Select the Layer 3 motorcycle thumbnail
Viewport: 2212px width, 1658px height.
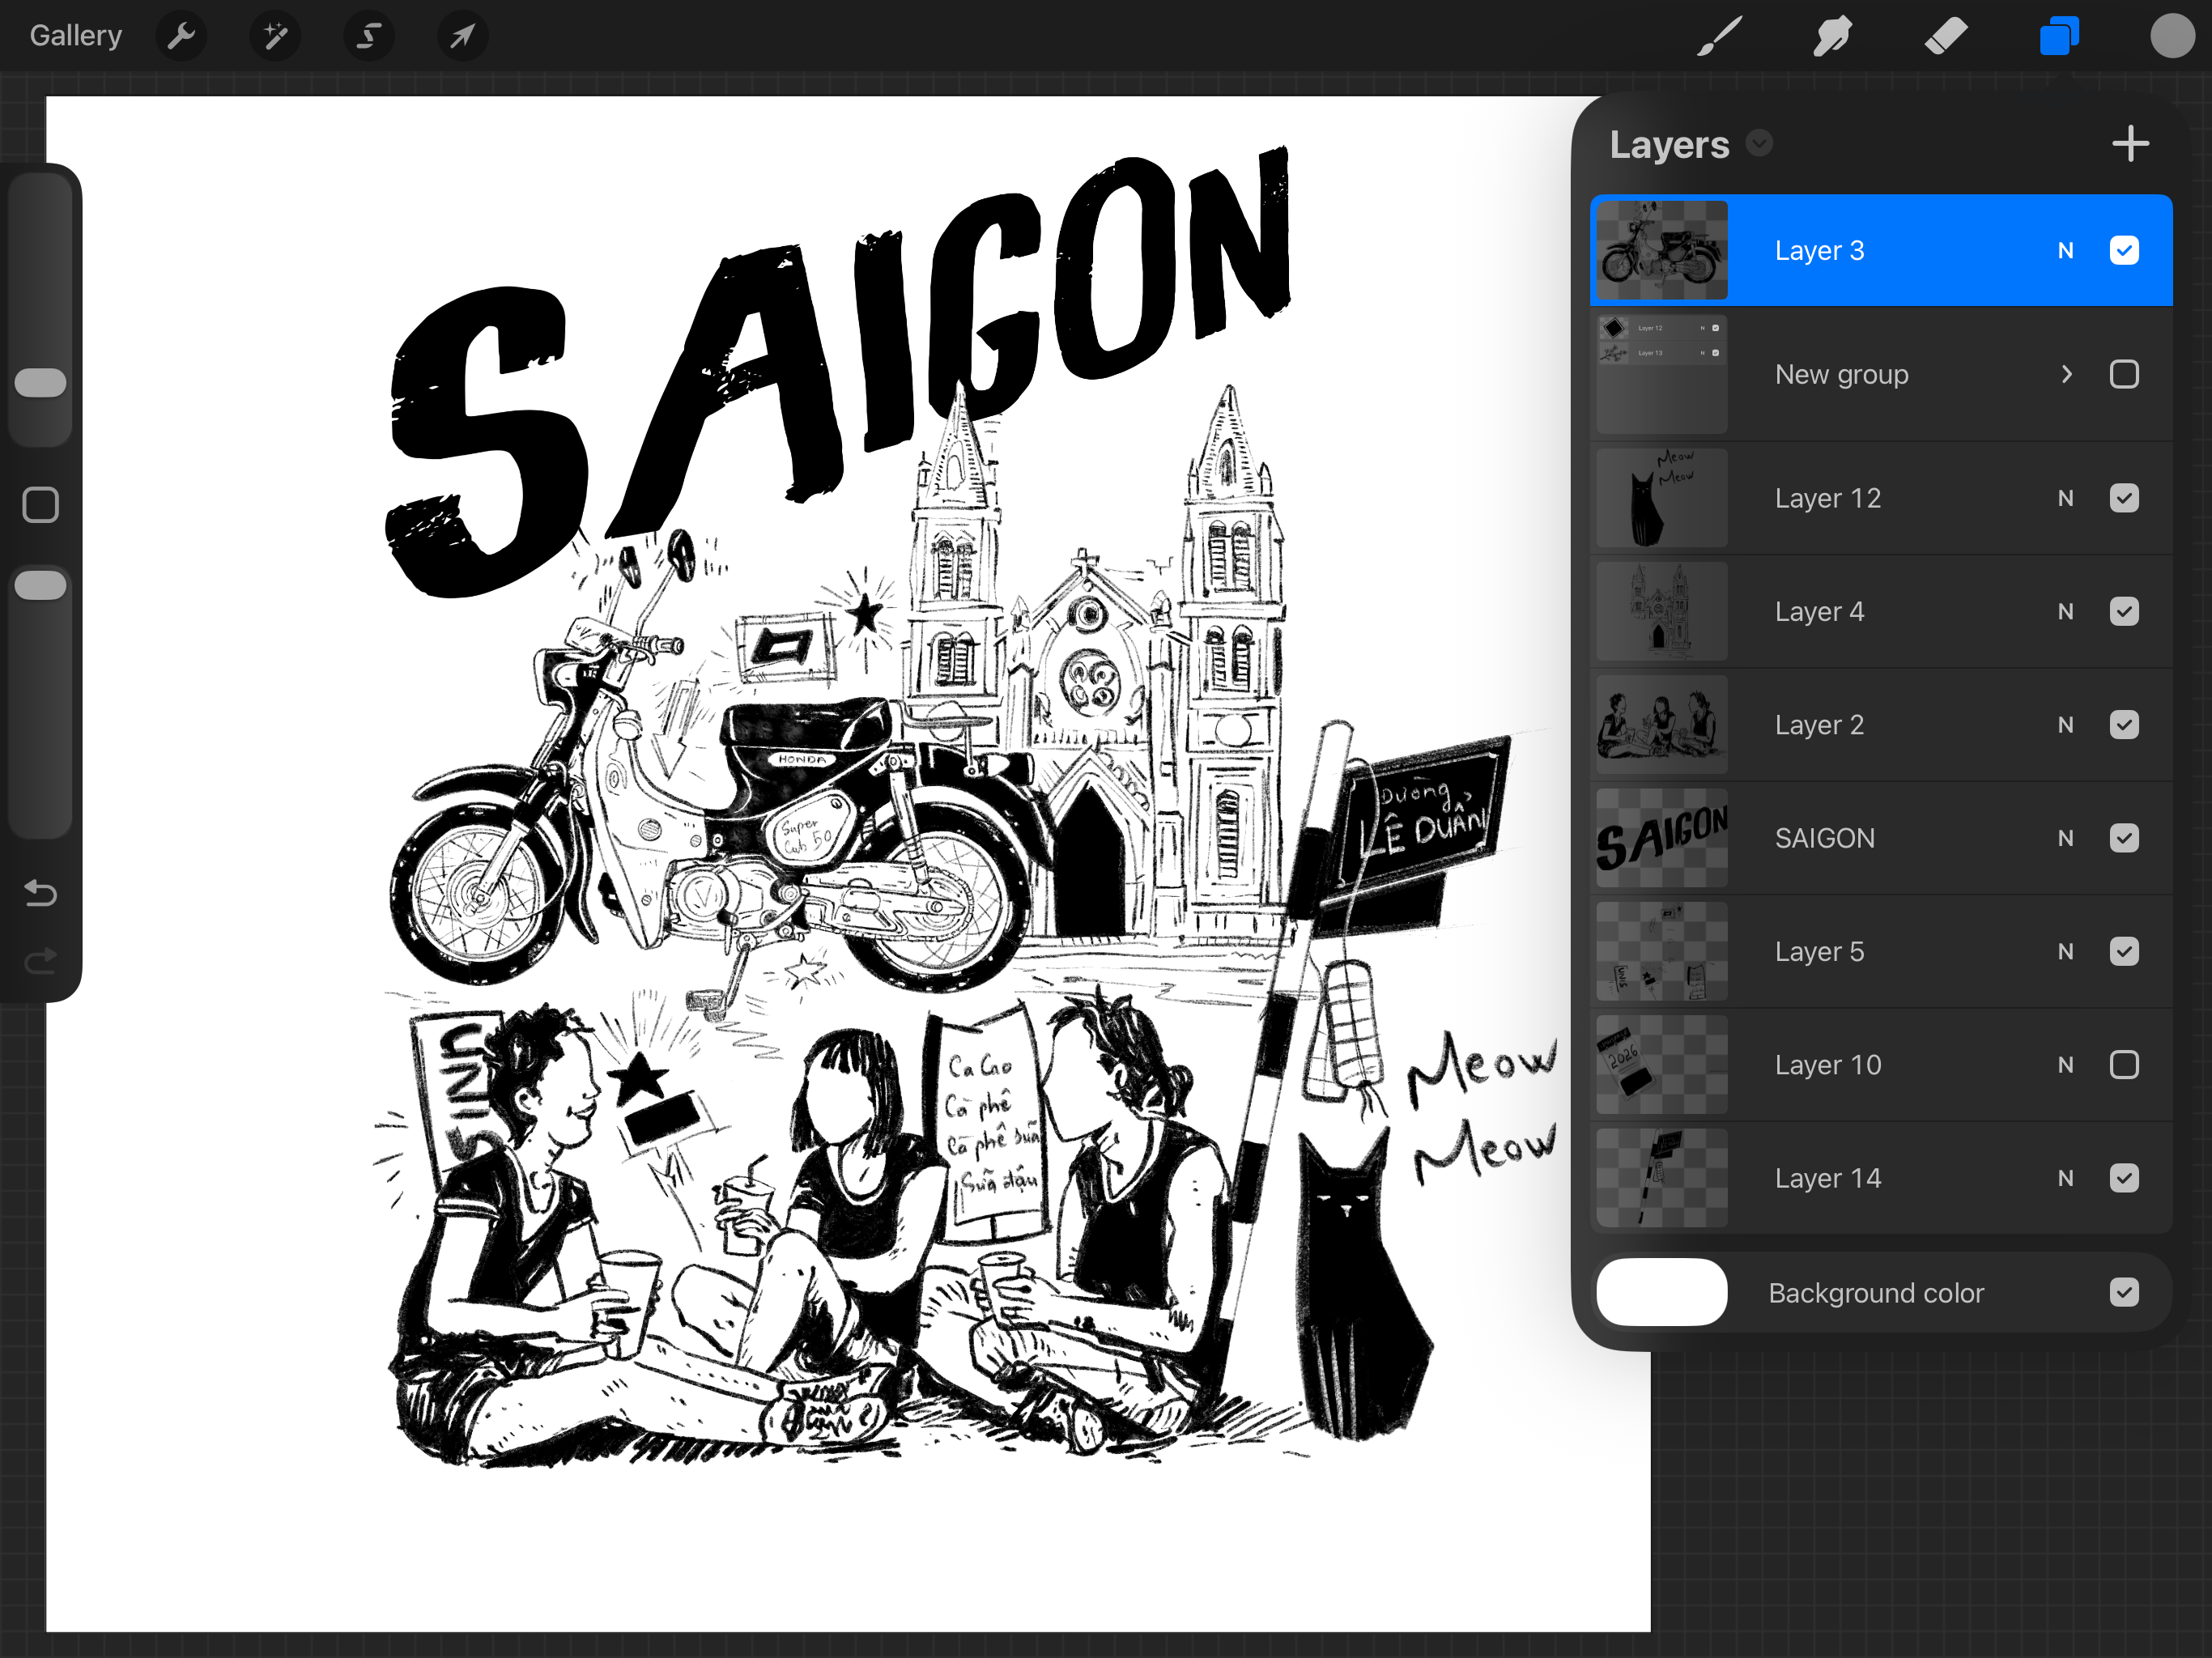1661,250
